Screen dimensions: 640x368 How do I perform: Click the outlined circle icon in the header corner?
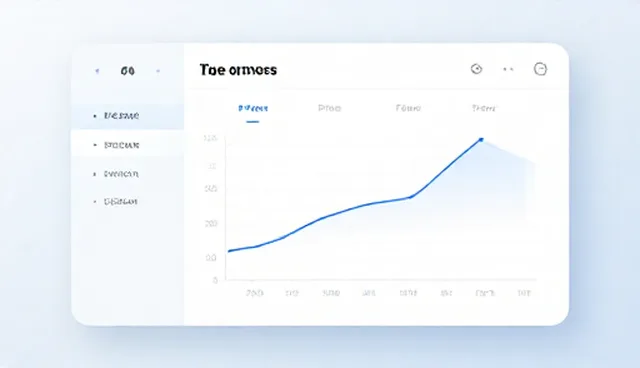540,69
